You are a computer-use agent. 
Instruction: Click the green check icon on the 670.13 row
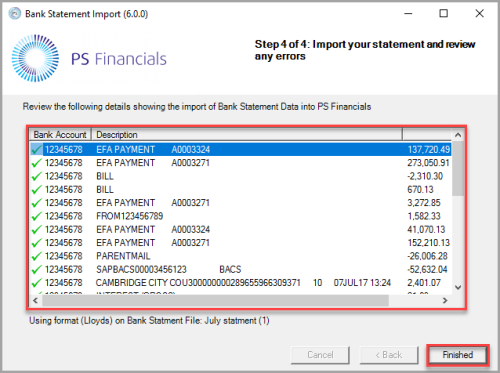pos(36,190)
